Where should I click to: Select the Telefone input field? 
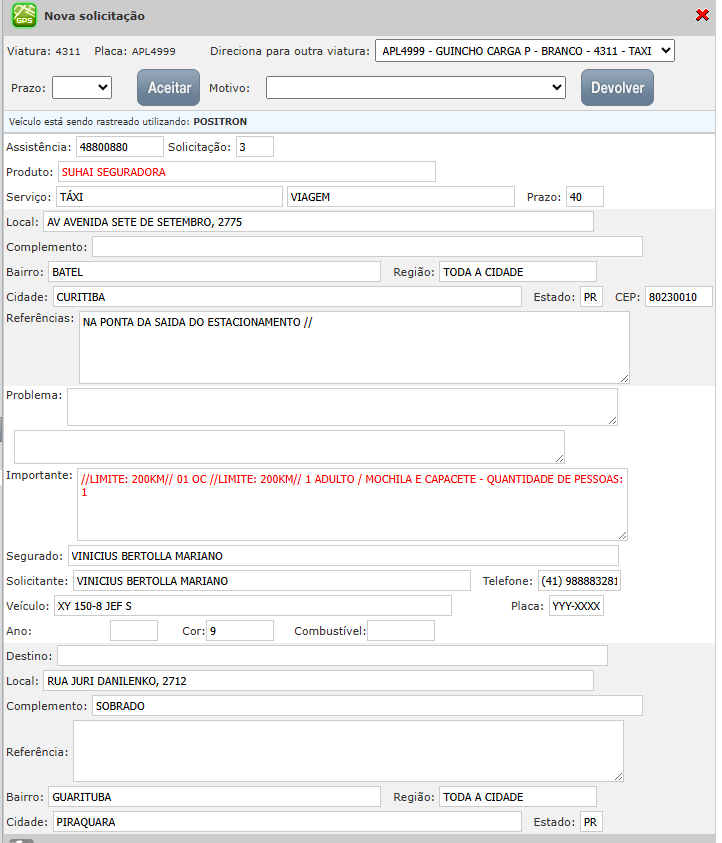click(578, 581)
